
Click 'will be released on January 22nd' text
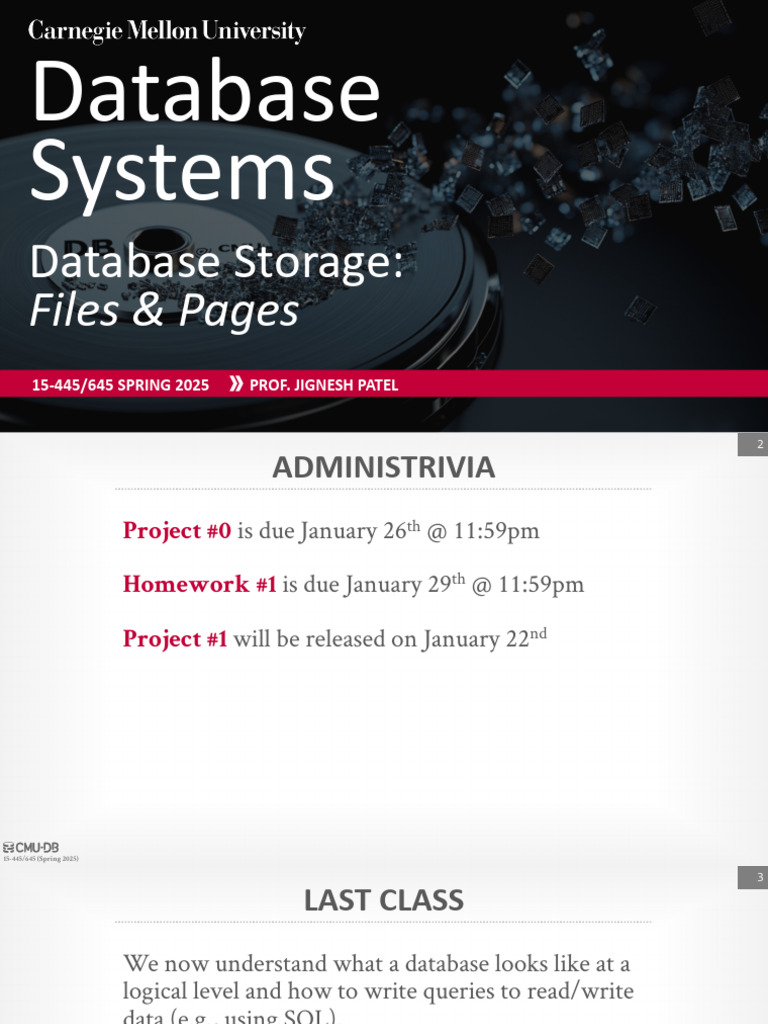(x=391, y=638)
